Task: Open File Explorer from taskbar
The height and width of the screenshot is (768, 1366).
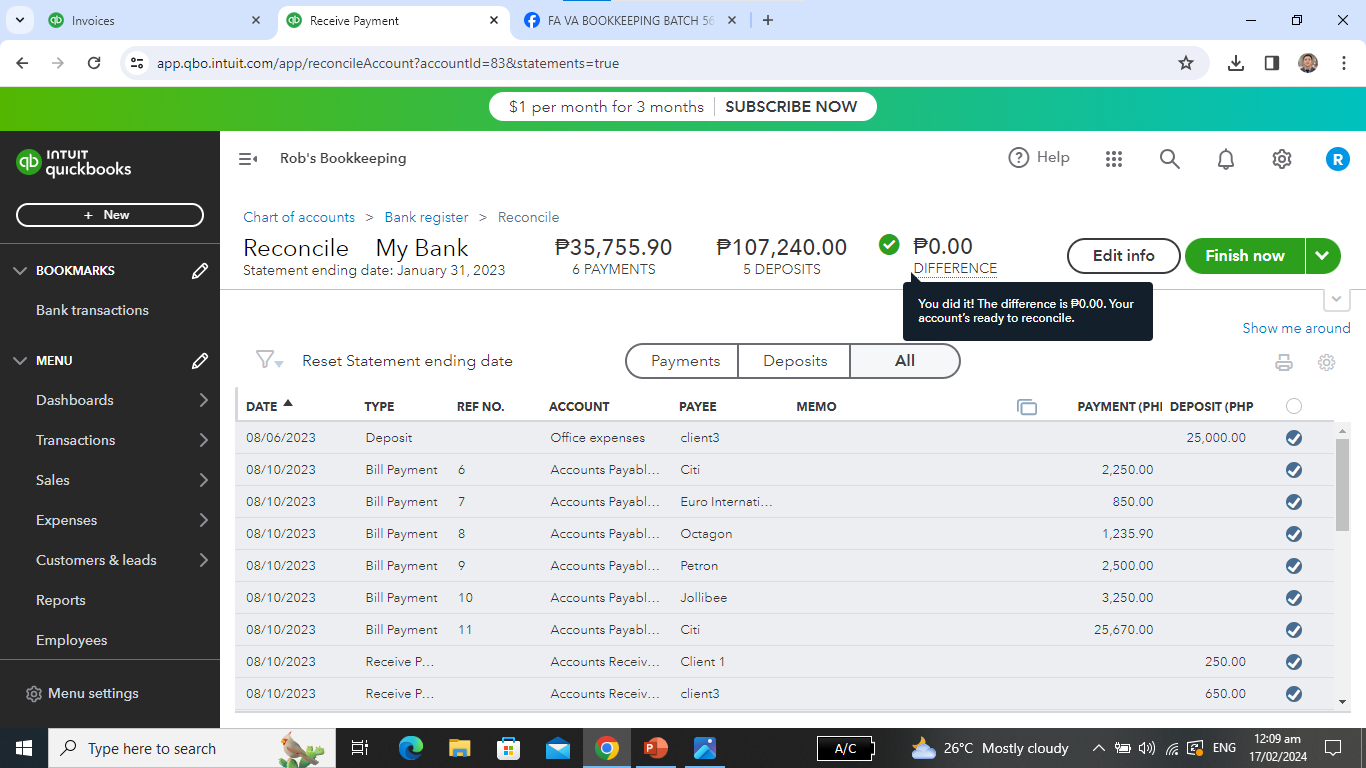Action: click(x=460, y=748)
